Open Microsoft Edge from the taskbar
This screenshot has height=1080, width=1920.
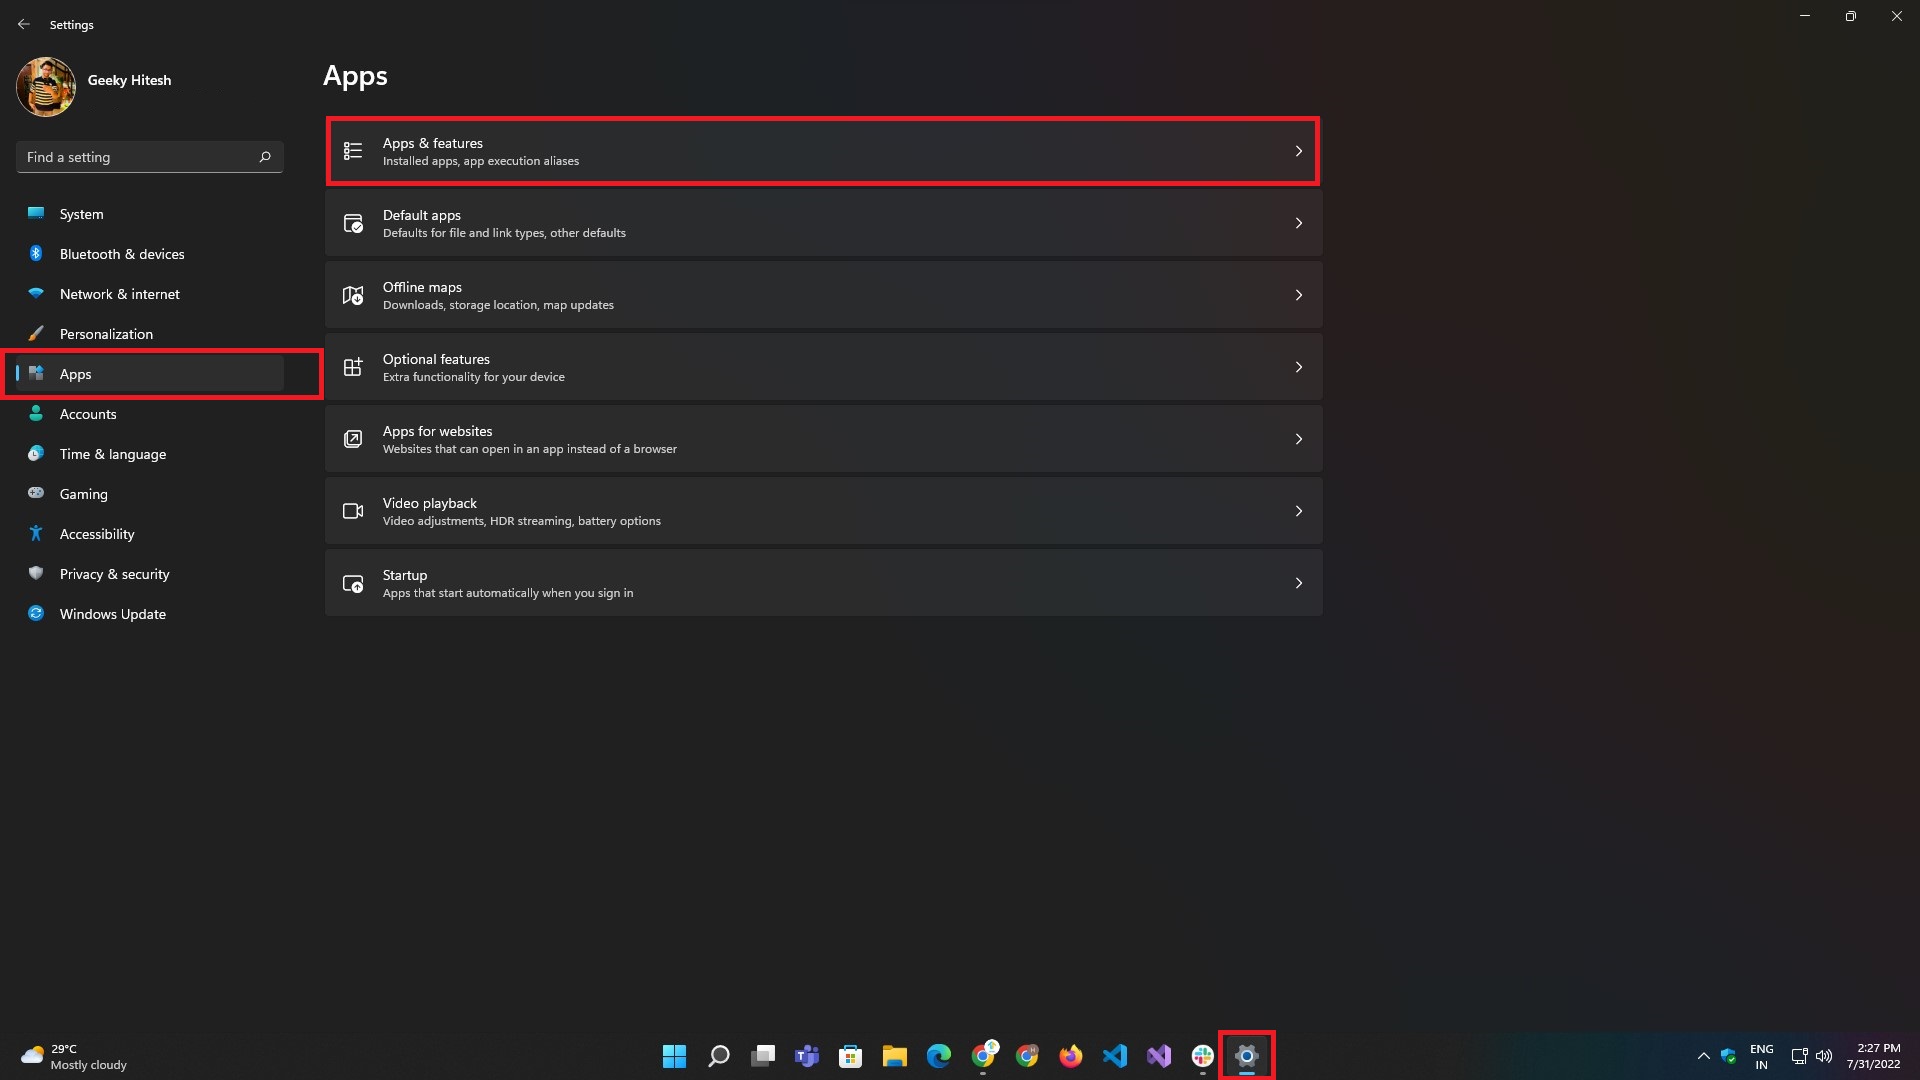(938, 1056)
